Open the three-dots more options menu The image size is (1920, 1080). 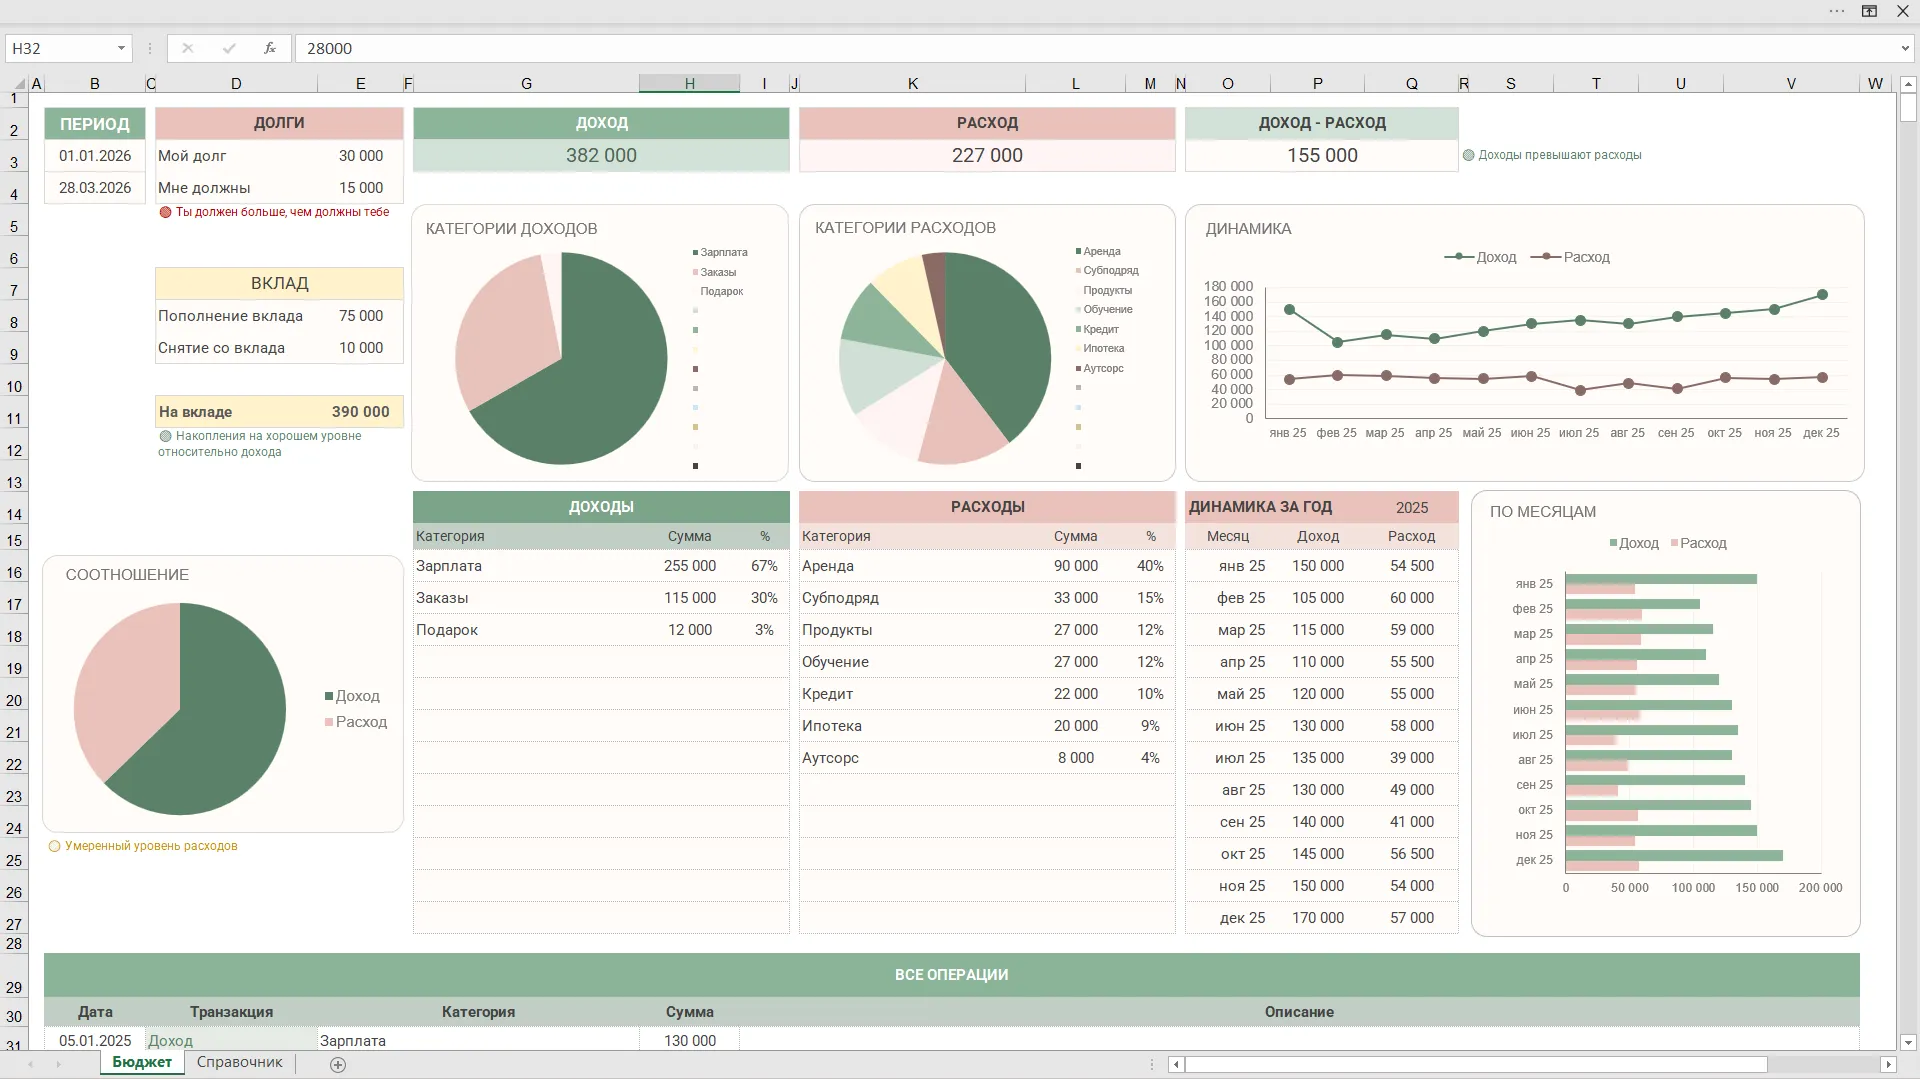click(1837, 11)
